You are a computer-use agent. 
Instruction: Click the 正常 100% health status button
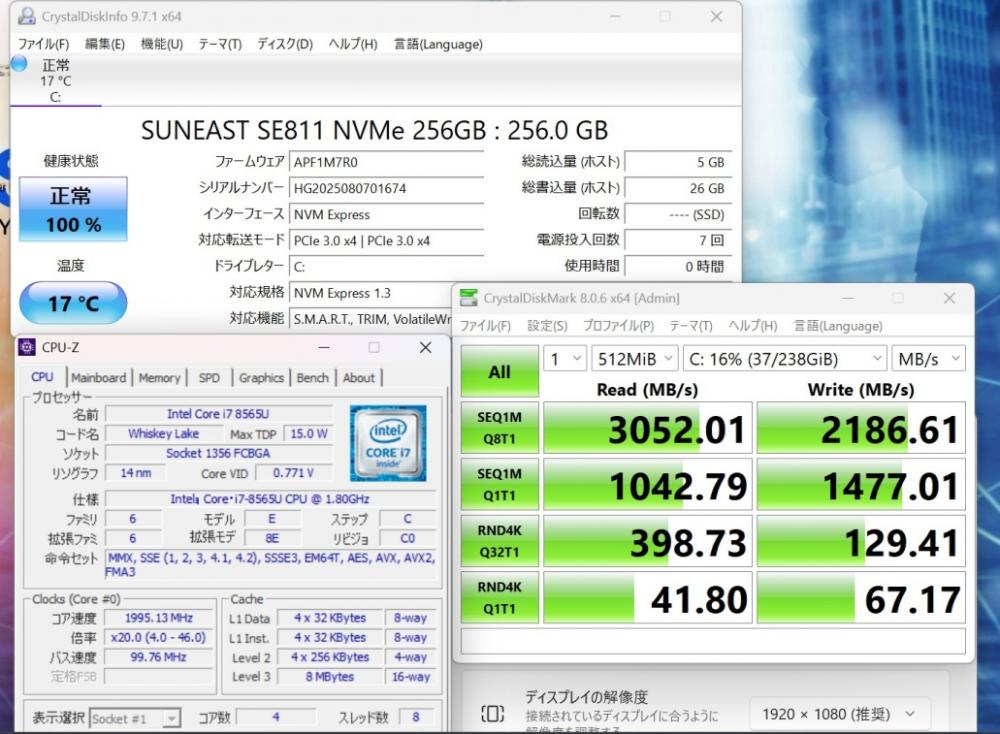point(73,209)
